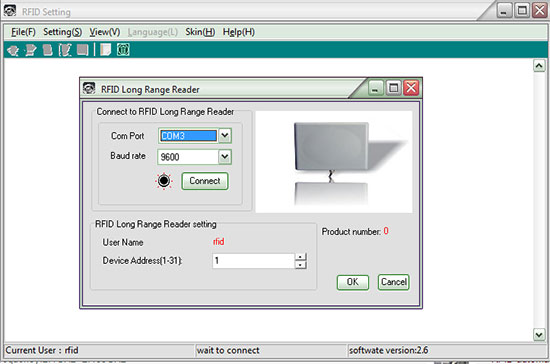Click the 'Product number:' label
This screenshot has height=364, width=550.
tap(351, 231)
